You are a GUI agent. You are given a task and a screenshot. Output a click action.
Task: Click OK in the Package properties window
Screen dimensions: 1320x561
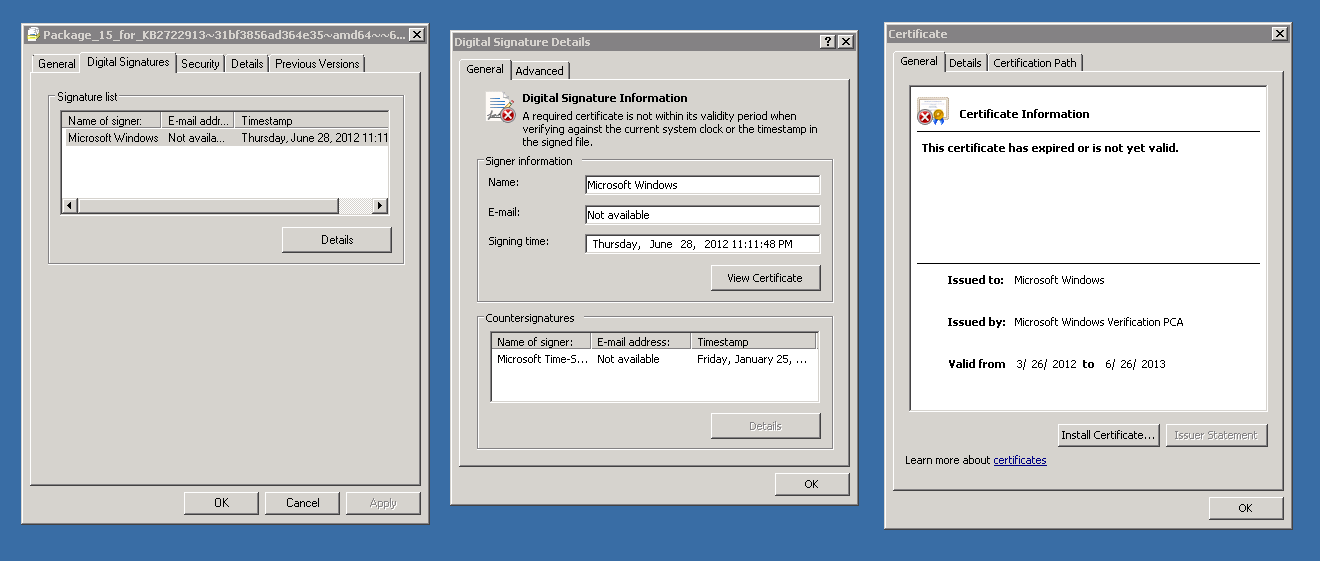tap(221, 503)
